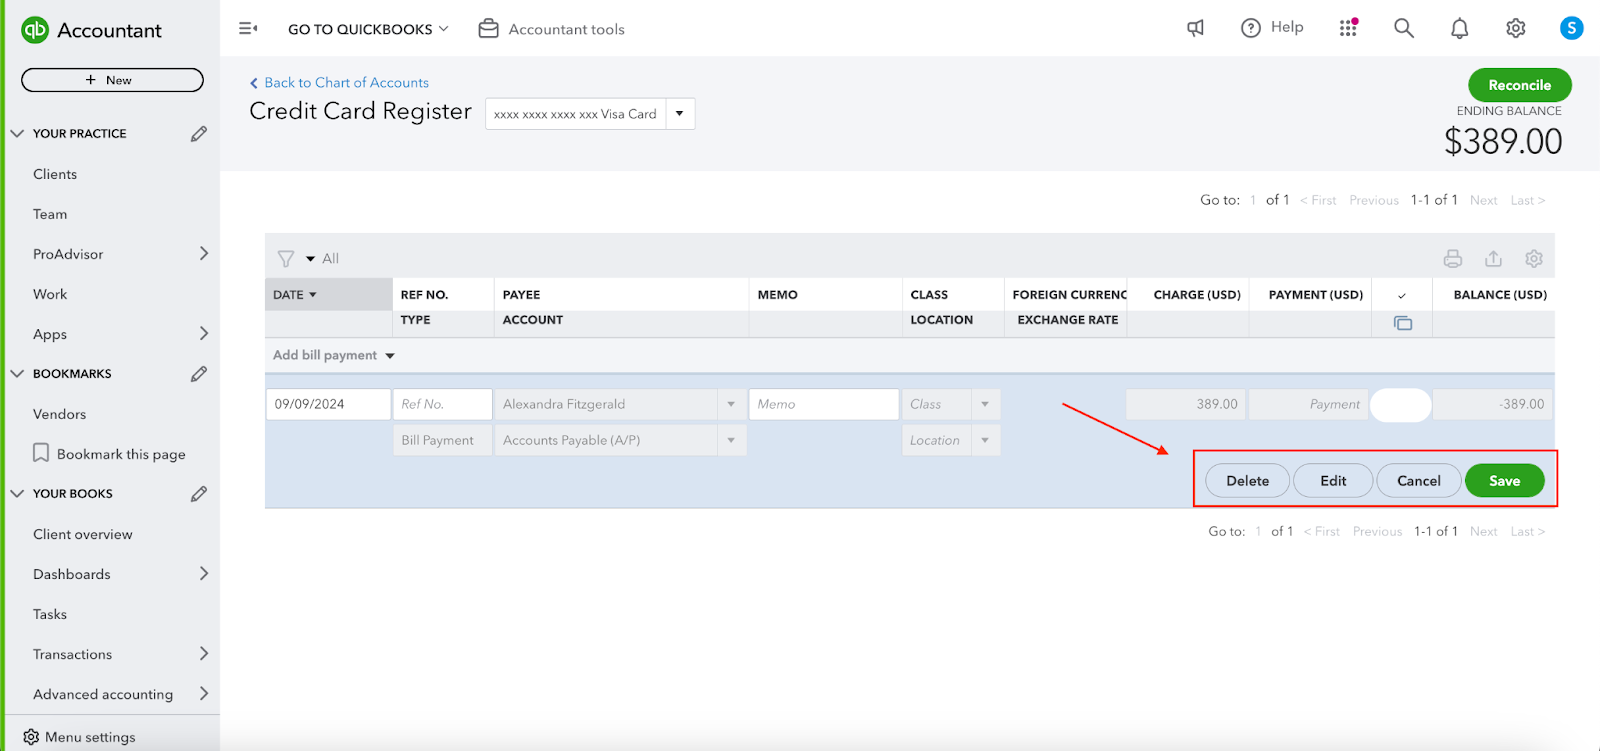Click the $389.00 ending balance
The image size is (1600, 751).
[x=1502, y=141]
